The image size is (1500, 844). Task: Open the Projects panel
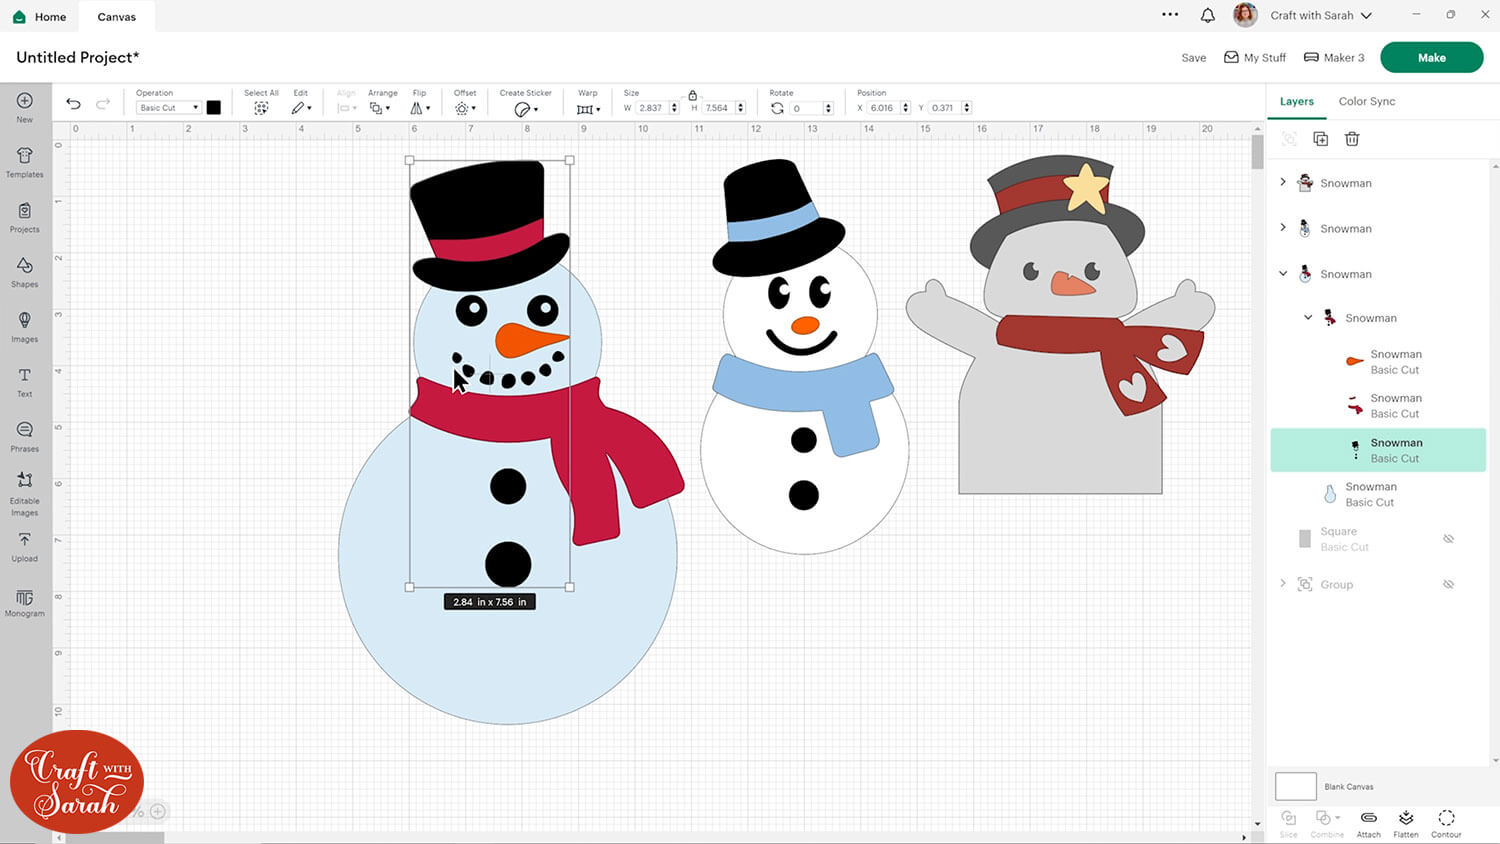24,216
